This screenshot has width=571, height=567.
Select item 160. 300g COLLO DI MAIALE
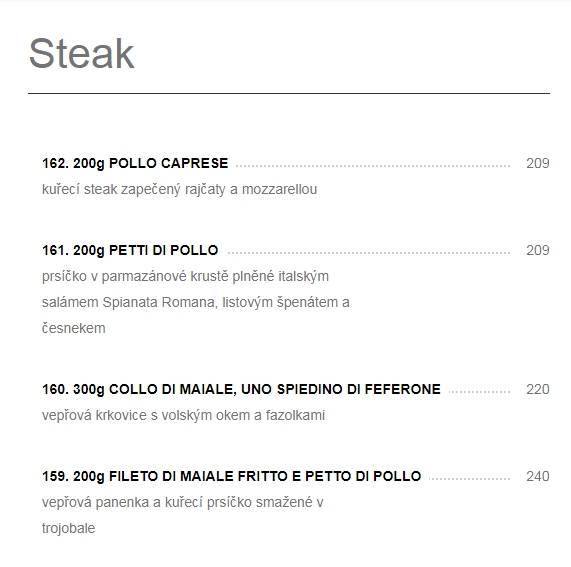[241, 389]
